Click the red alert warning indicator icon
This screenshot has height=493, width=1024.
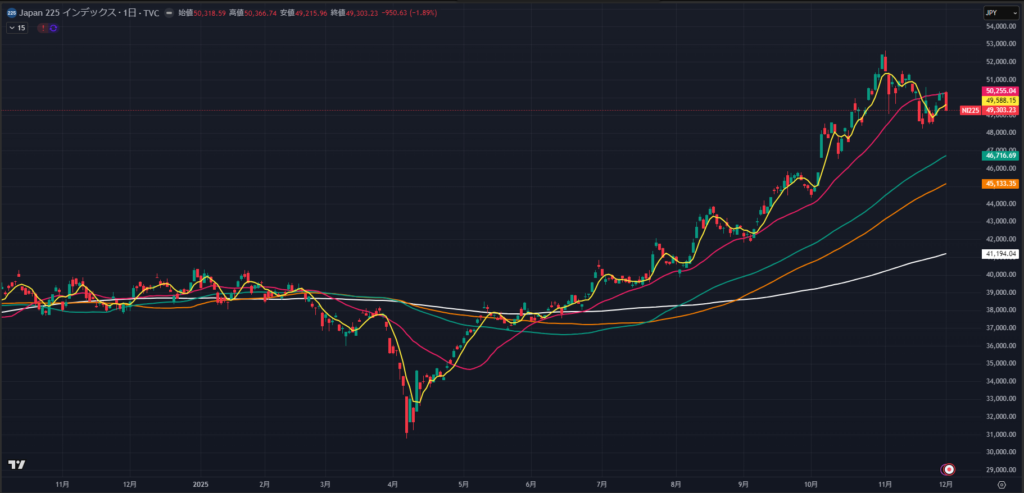click(42, 28)
